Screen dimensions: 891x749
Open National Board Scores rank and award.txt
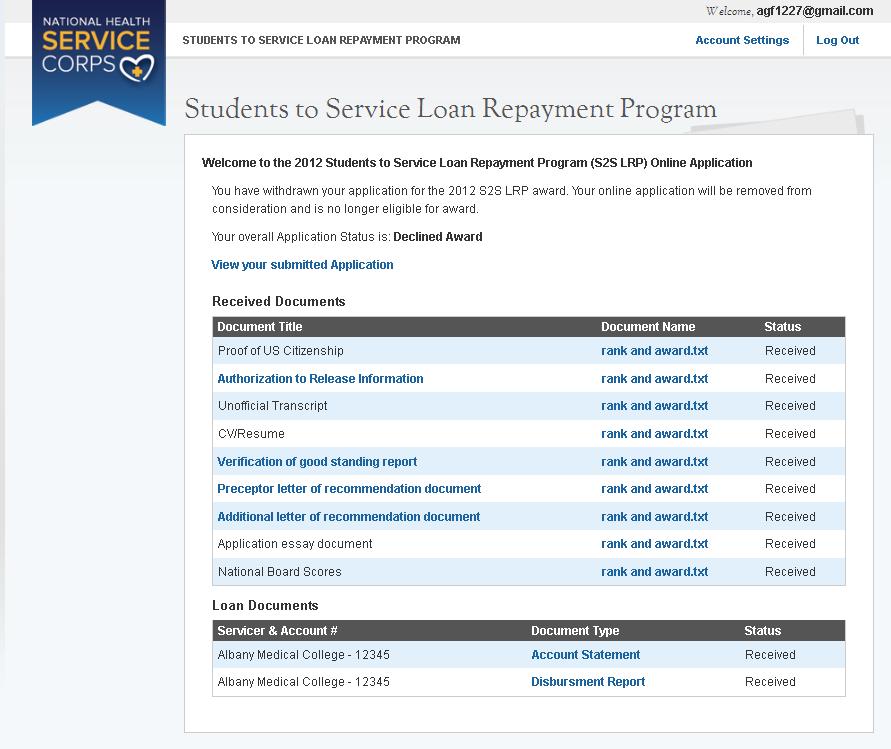point(654,572)
